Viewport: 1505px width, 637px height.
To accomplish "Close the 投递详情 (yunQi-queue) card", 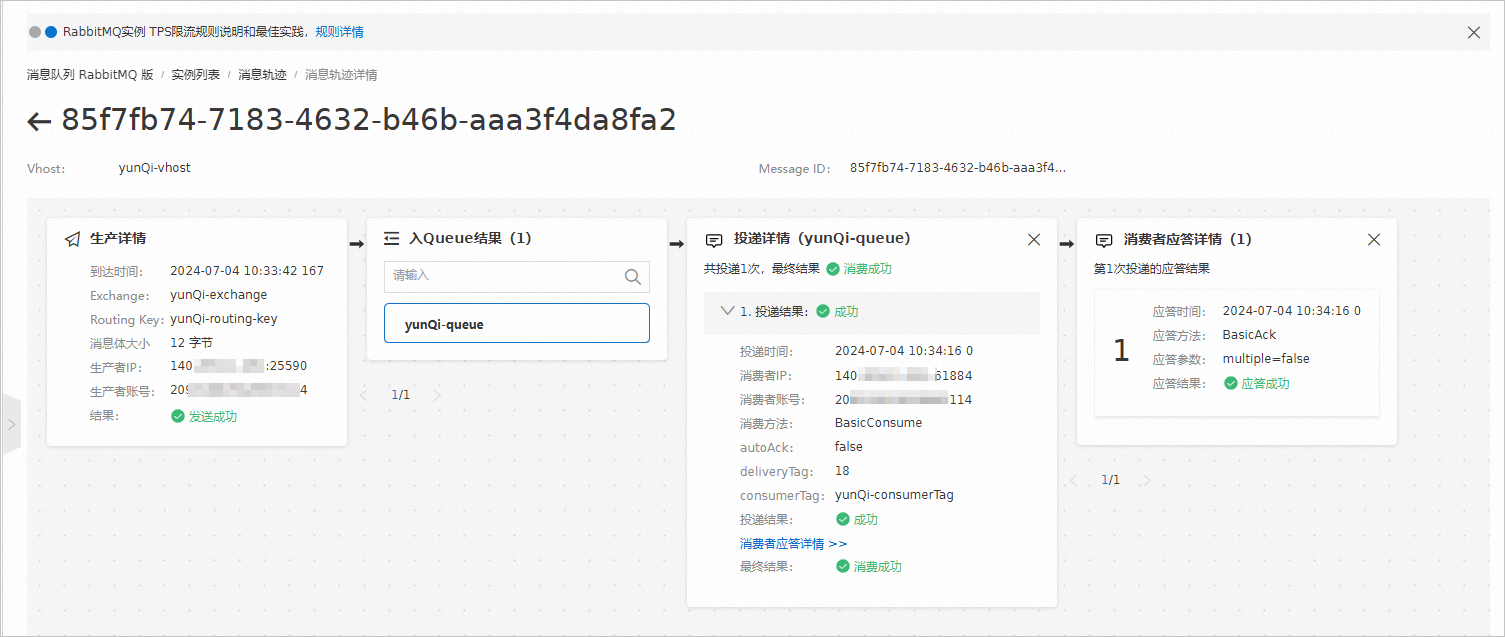I will 1034,240.
